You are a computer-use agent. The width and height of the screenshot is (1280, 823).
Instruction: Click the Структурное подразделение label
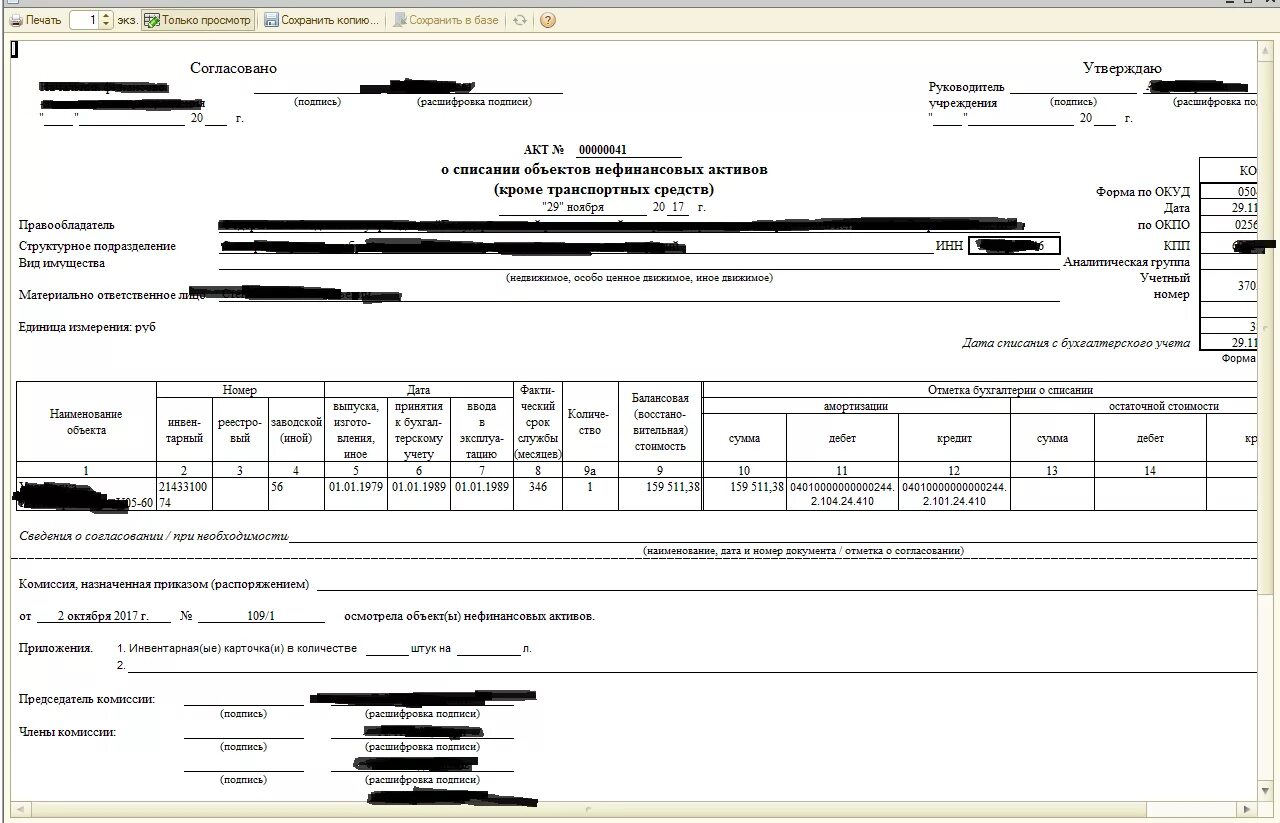coord(97,246)
